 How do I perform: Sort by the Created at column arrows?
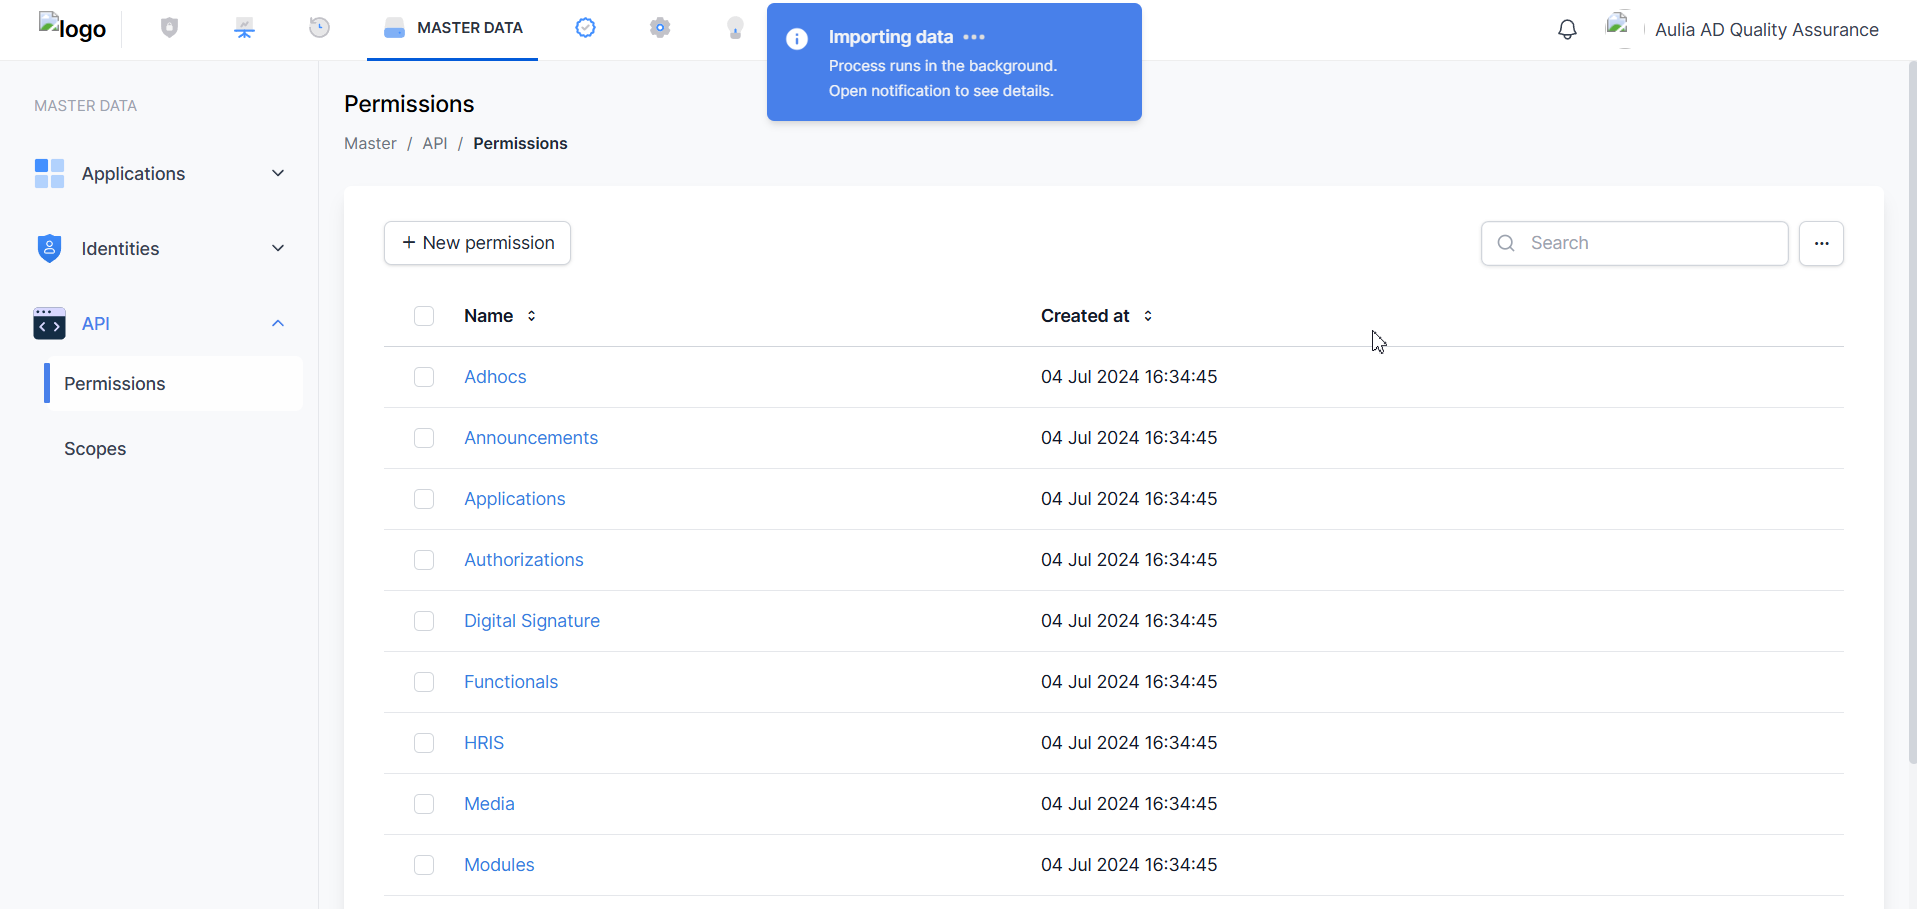coord(1148,316)
